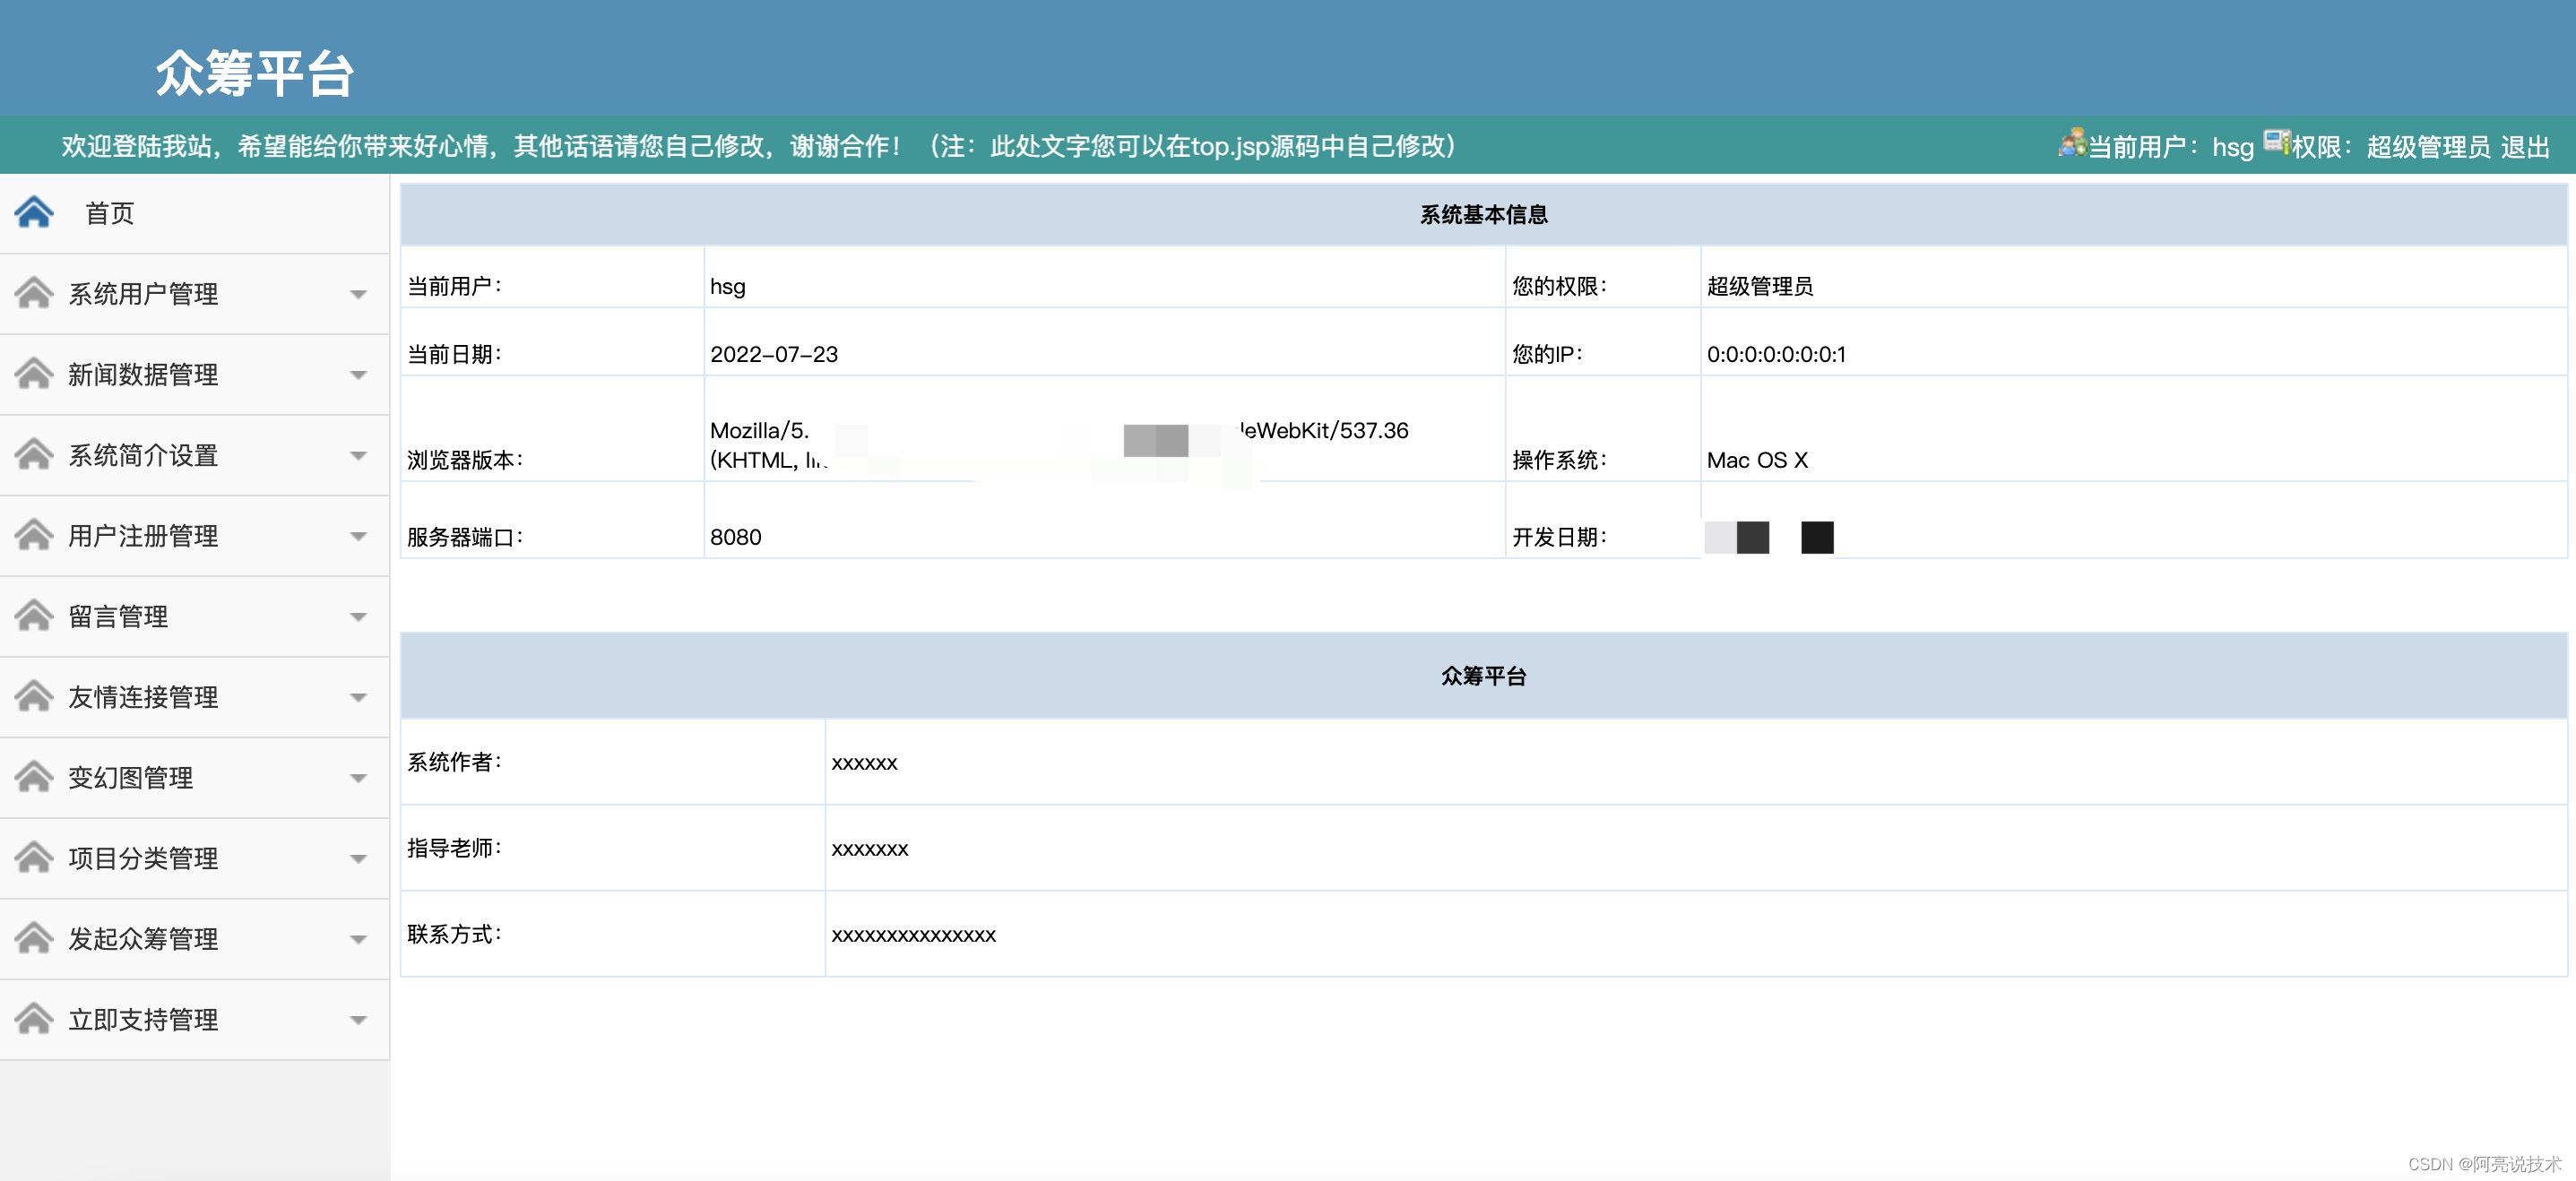Click the 众筹平台 site title
Viewport: 2576px width, 1181px height.
tap(255, 73)
